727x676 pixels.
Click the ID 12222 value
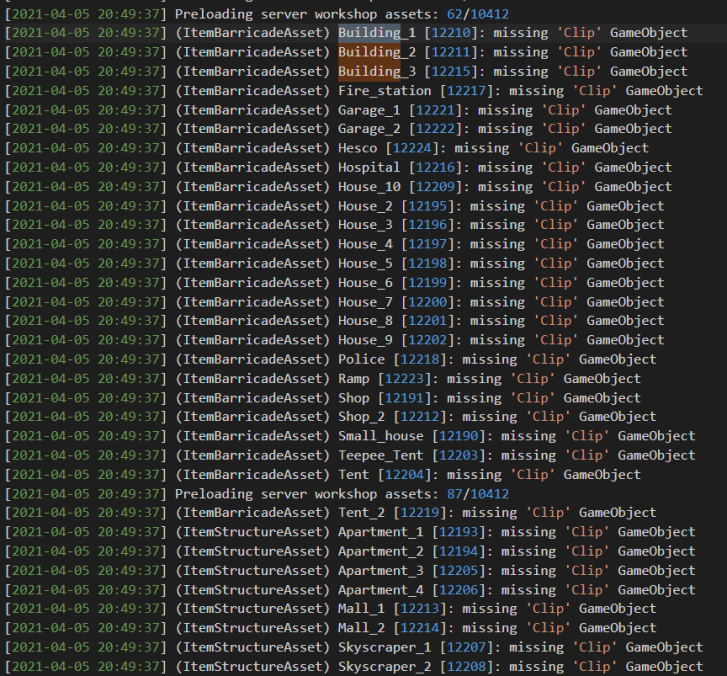point(435,128)
